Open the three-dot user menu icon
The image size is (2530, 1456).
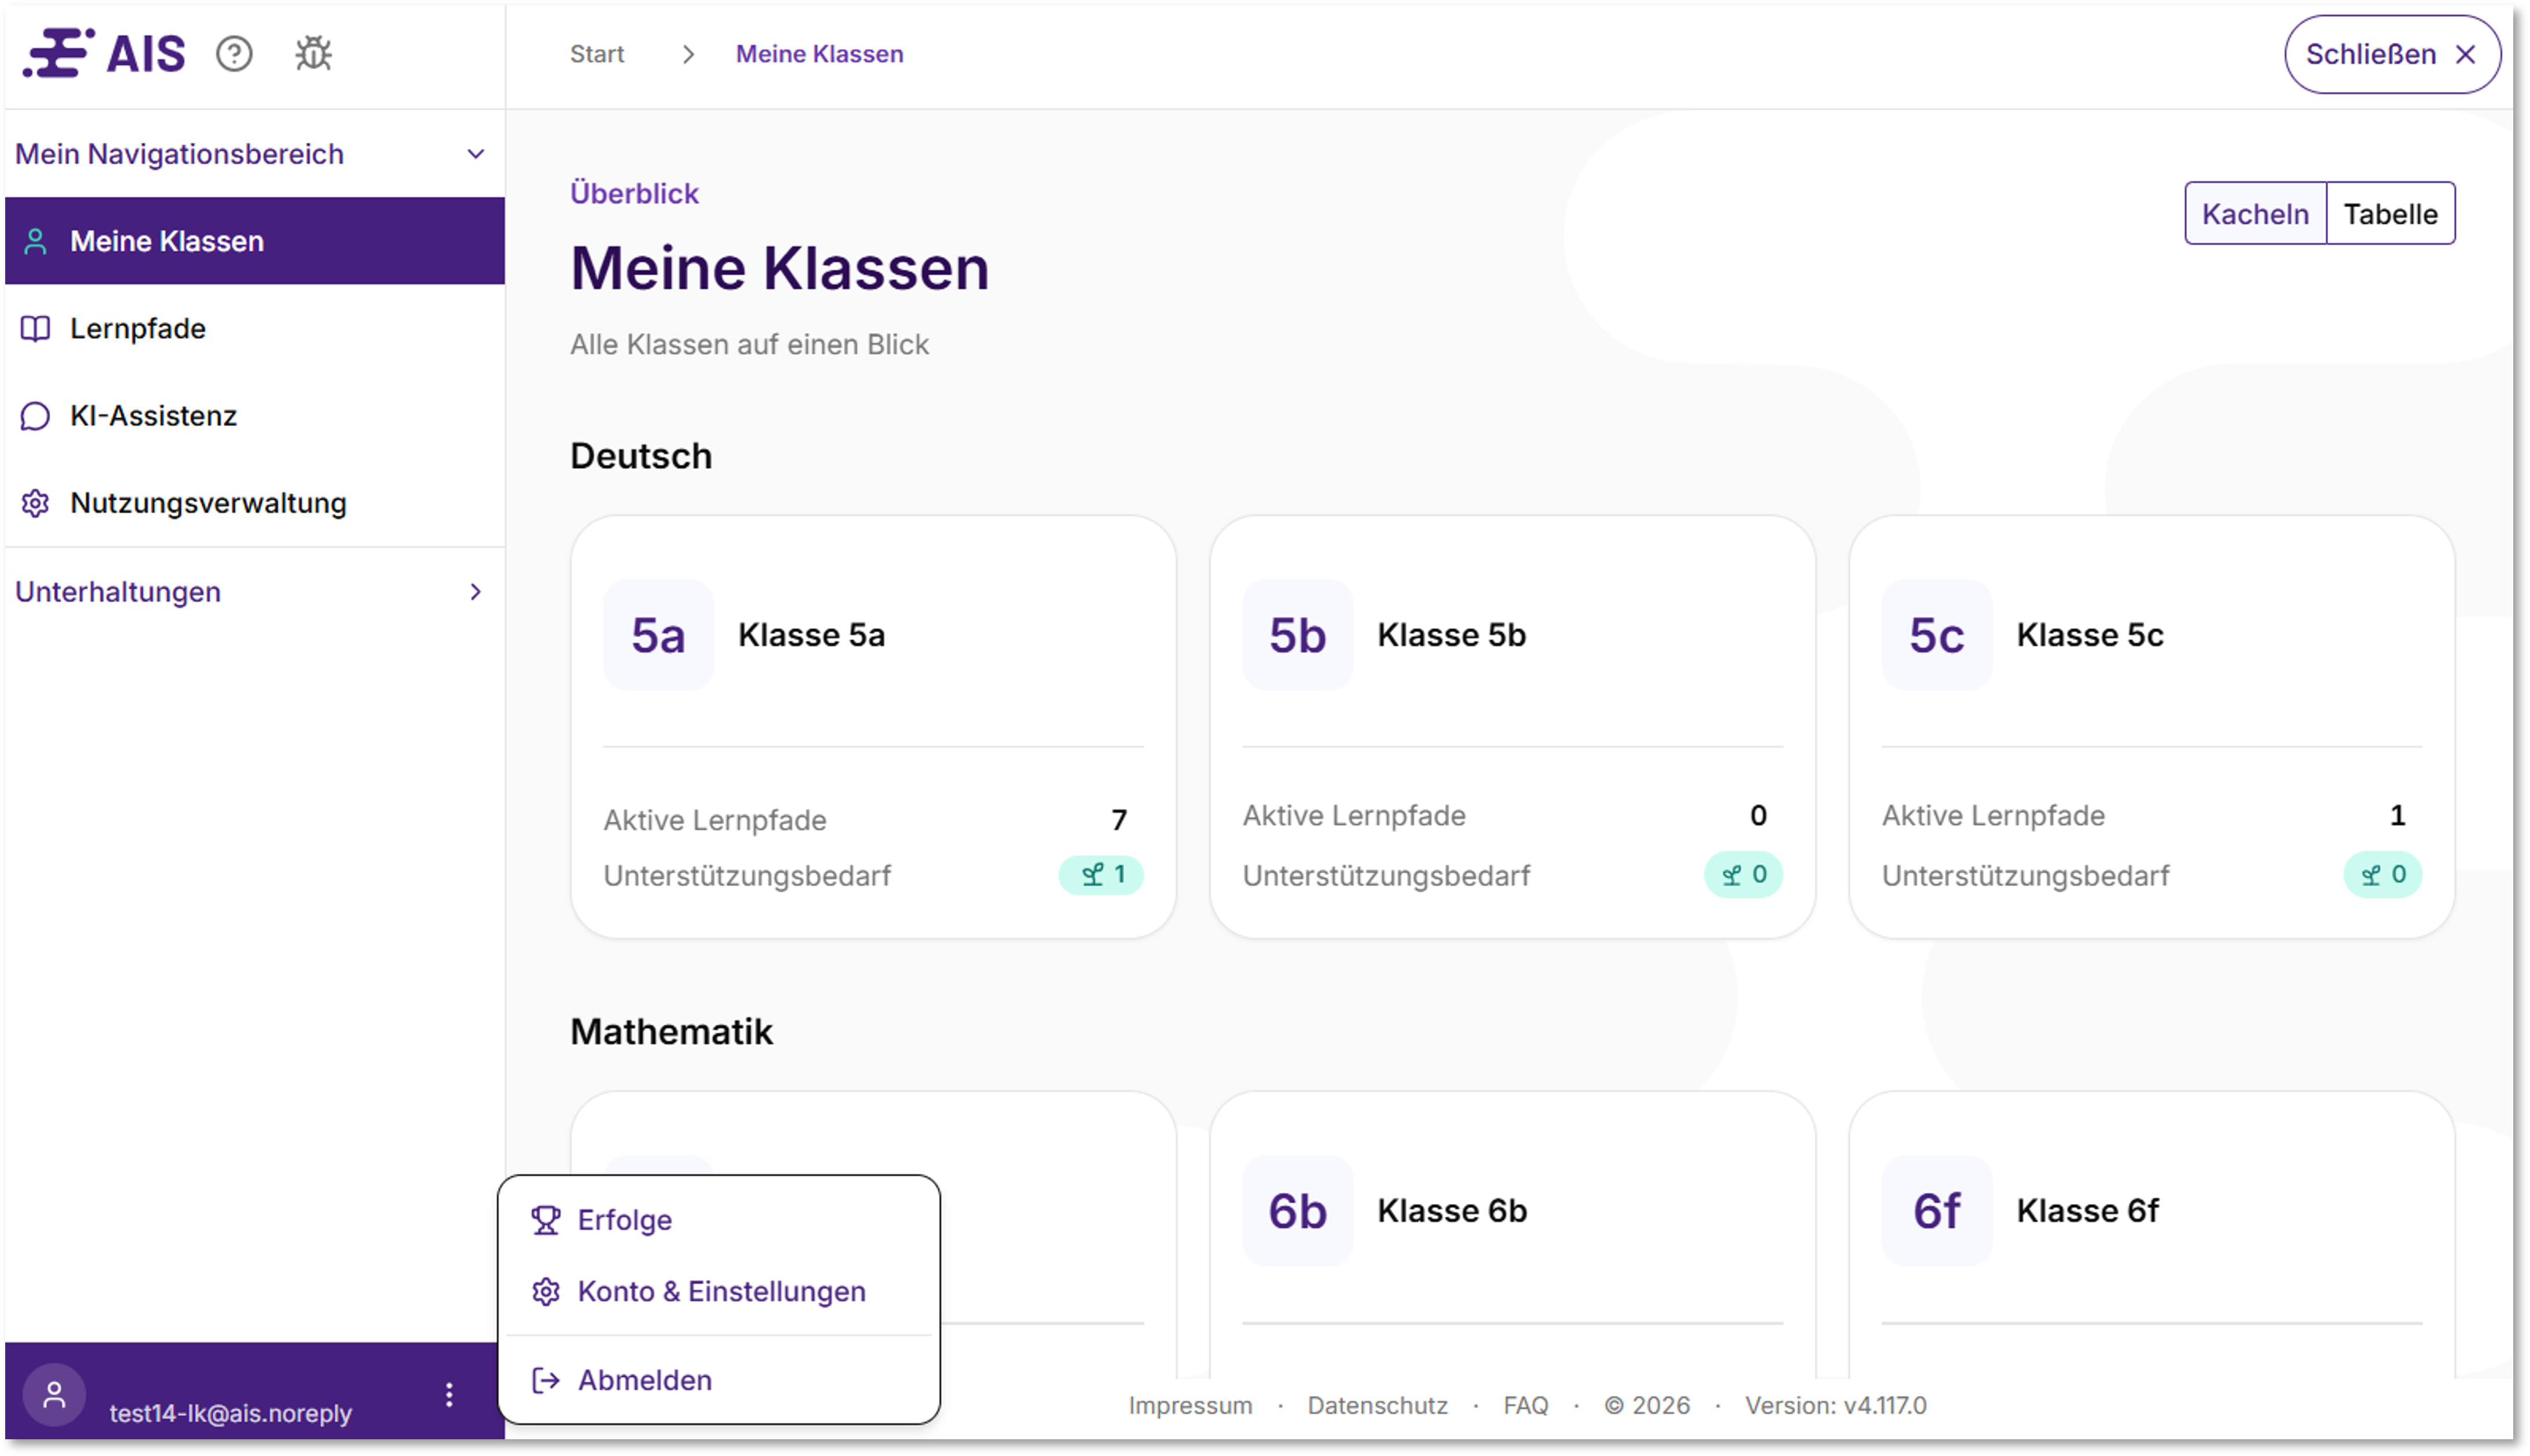point(449,1394)
